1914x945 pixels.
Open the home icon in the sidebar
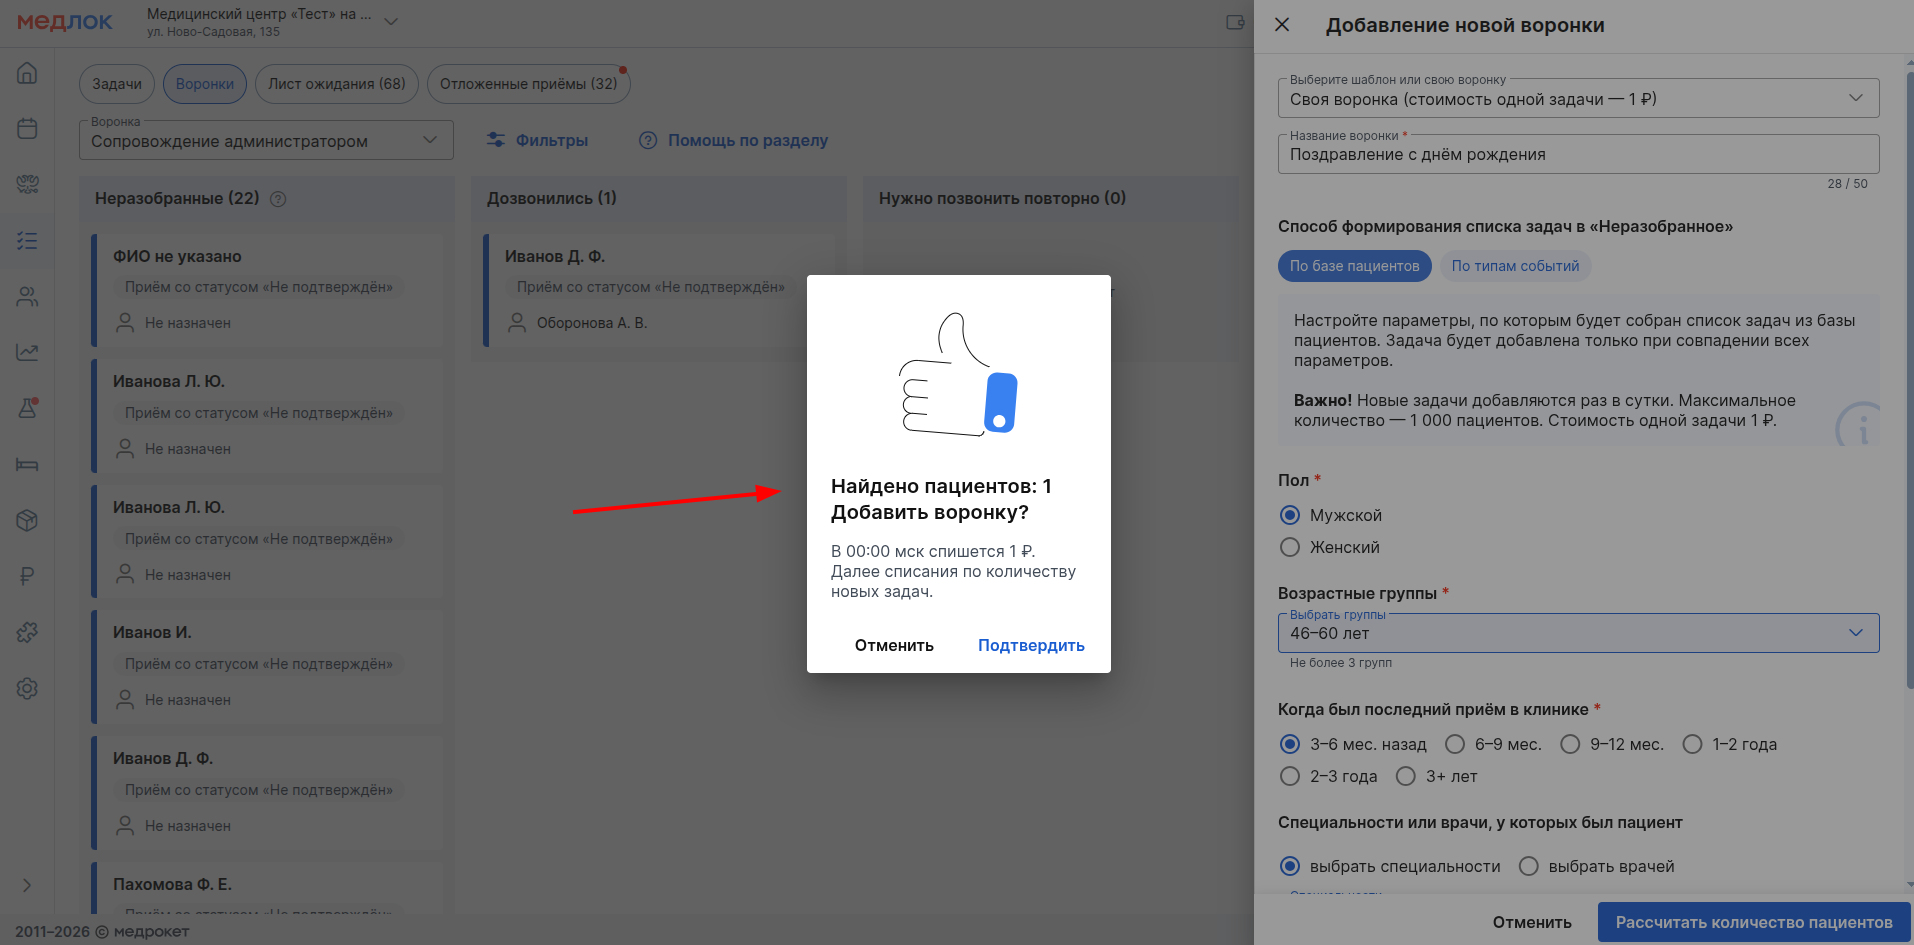click(27, 73)
